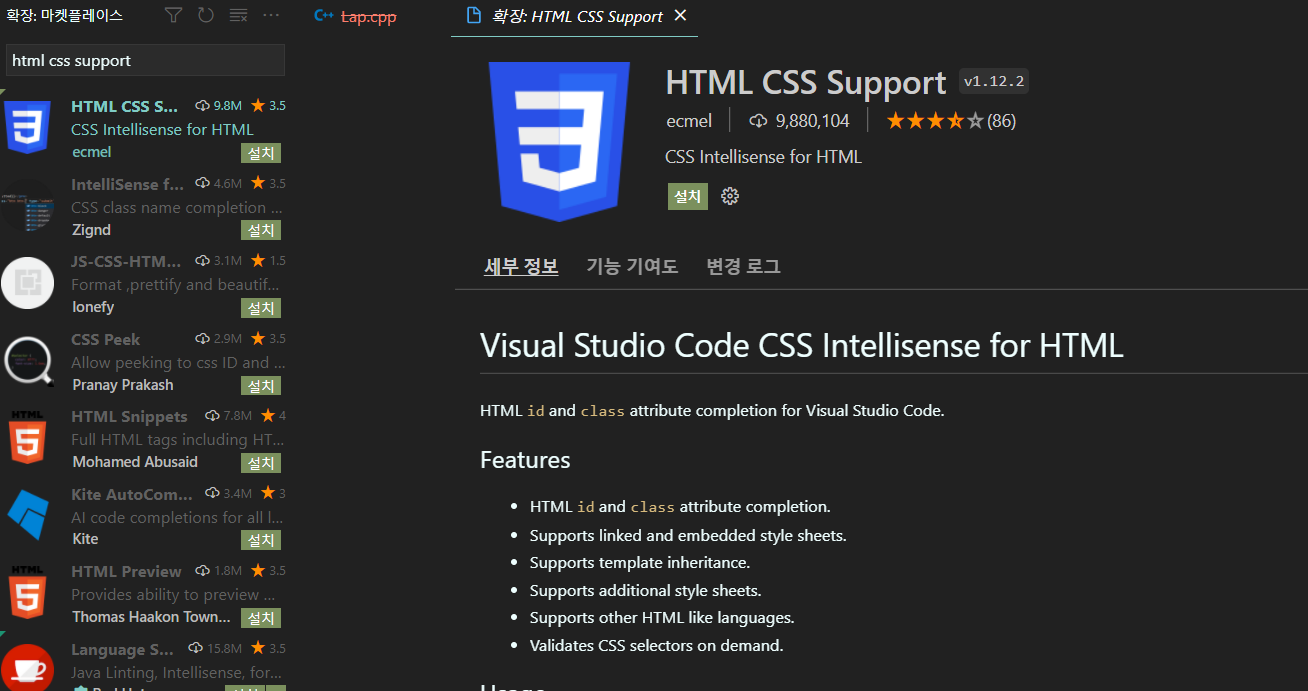Viewport: 1308px width, 691px height.
Task: Install the Kite extension
Action: point(261,540)
